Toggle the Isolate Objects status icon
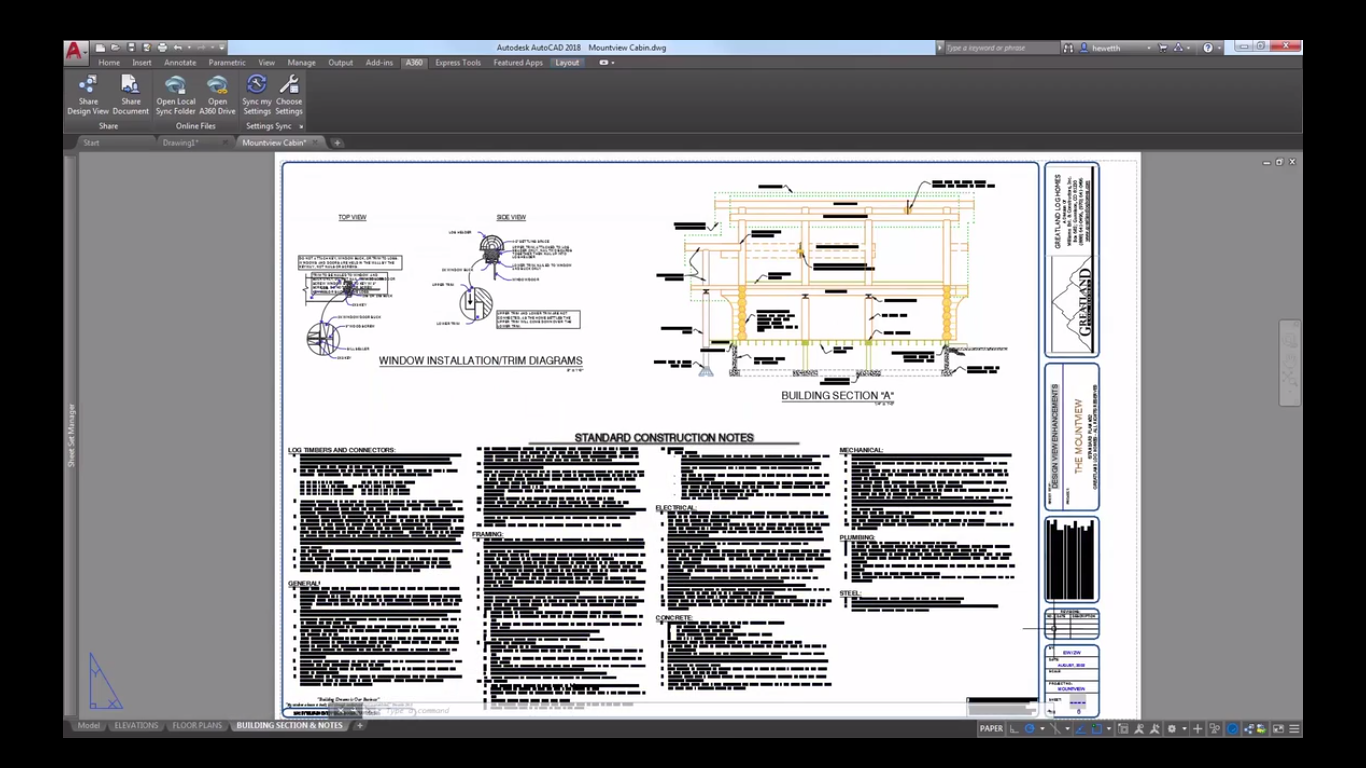This screenshot has height=768, width=1366. (1214, 729)
